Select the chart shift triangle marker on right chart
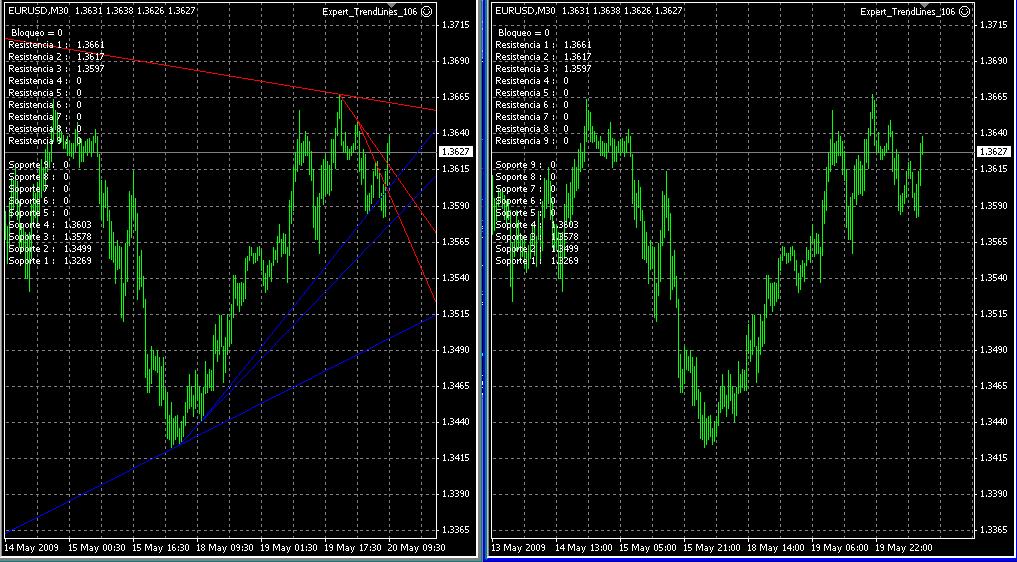The height and width of the screenshot is (562, 1017). click(x=926, y=6)
